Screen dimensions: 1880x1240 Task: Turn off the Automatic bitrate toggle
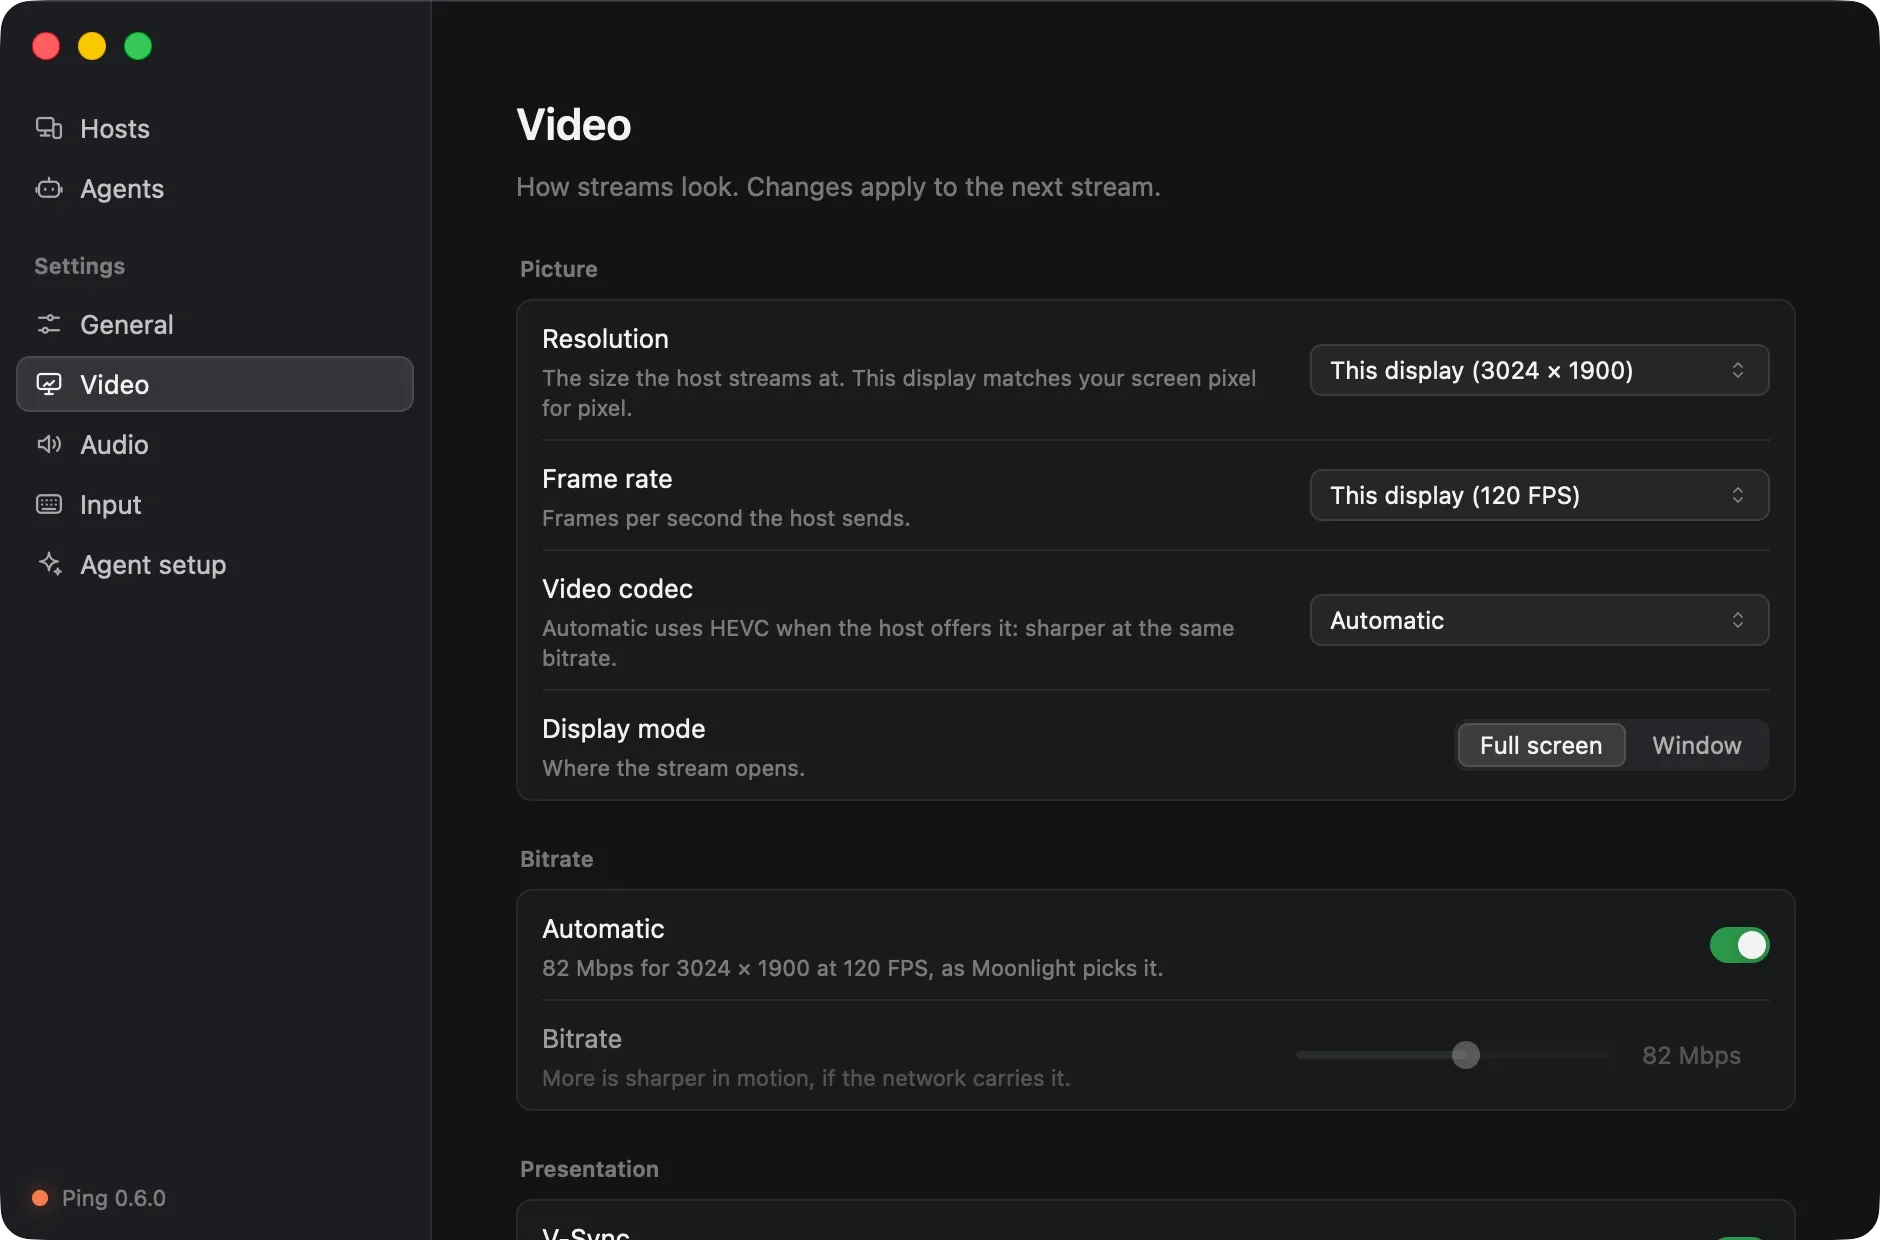click(x=1739, y=945)
